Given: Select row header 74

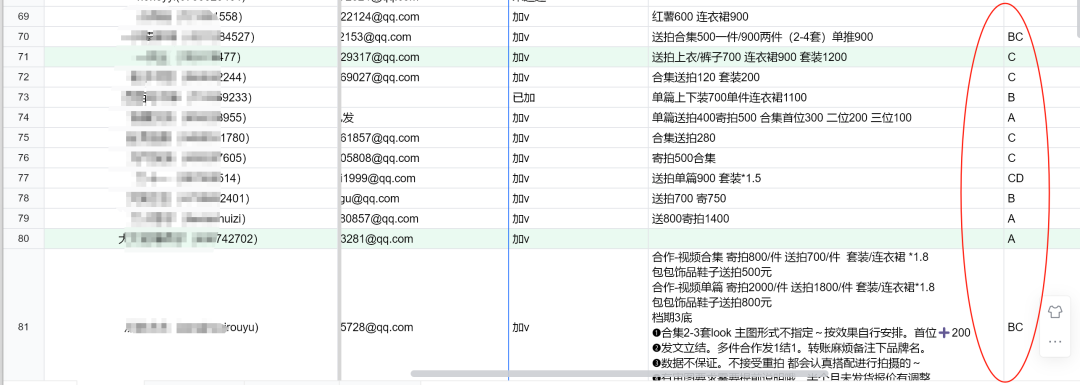Looking at the screenshot, I should (x=22, y=118).
